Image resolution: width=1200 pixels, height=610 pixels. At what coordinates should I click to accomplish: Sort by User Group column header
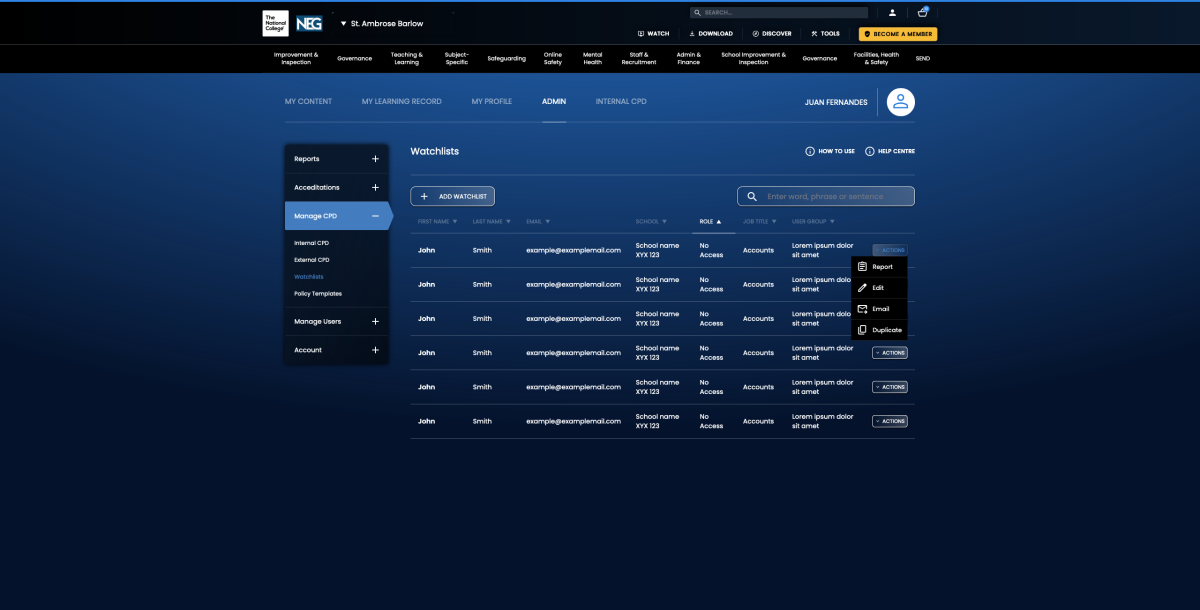point(813,221)
